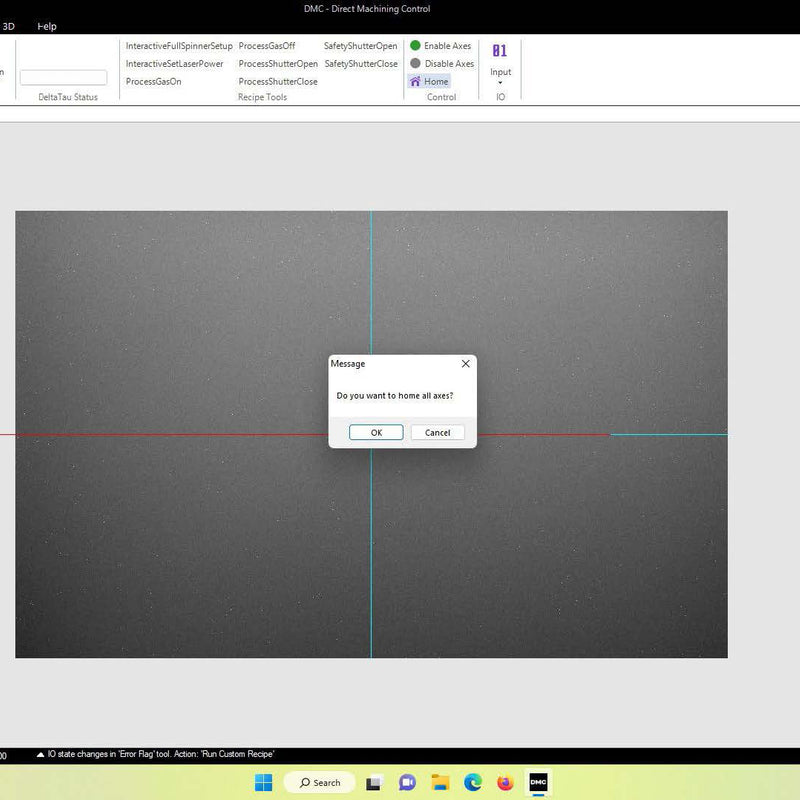Viewport: 800px width, 800px height.
Task: Open Microsoft Edge from the taskbar
Action: [x=473, y=782]
